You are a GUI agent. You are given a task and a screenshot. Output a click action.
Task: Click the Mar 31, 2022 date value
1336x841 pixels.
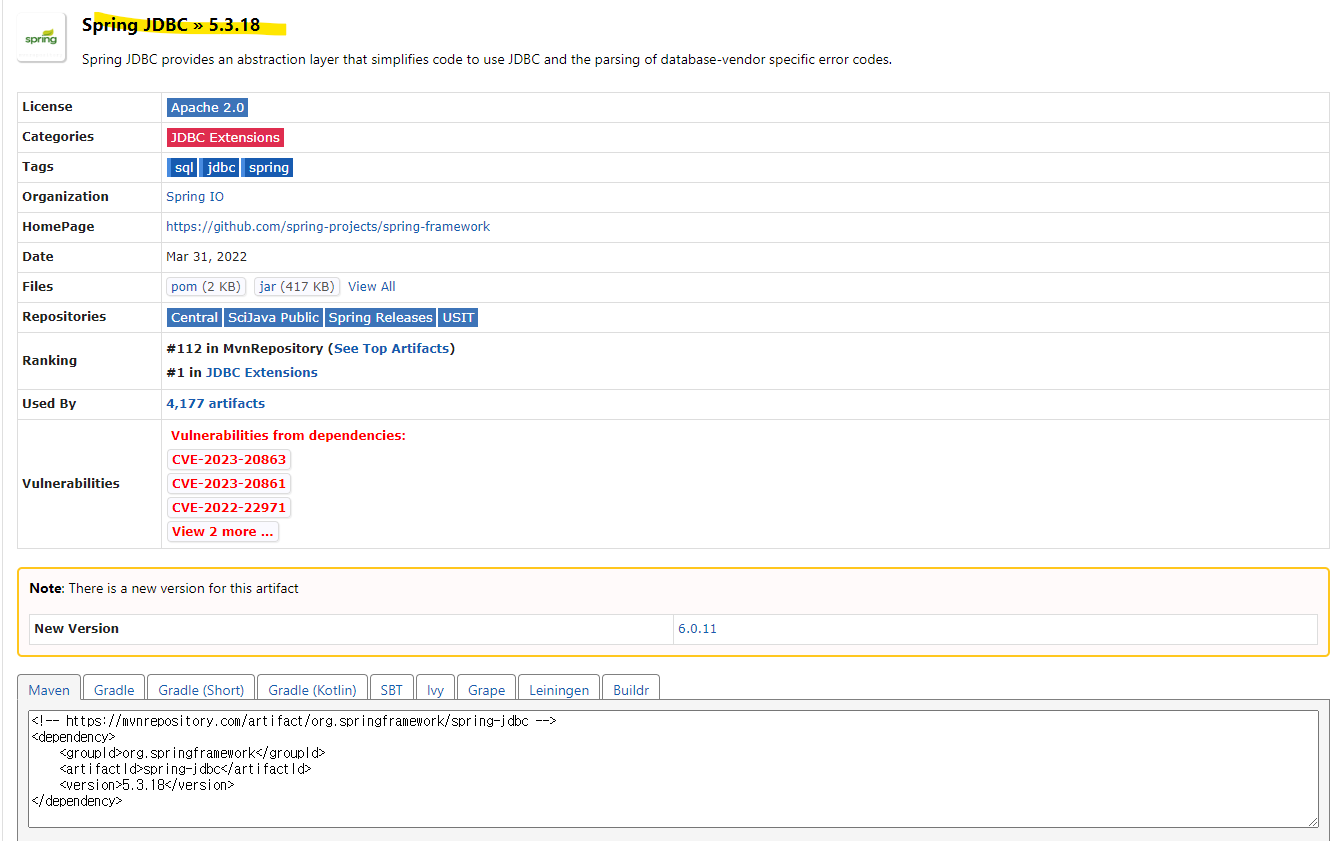tap(206, 257)
